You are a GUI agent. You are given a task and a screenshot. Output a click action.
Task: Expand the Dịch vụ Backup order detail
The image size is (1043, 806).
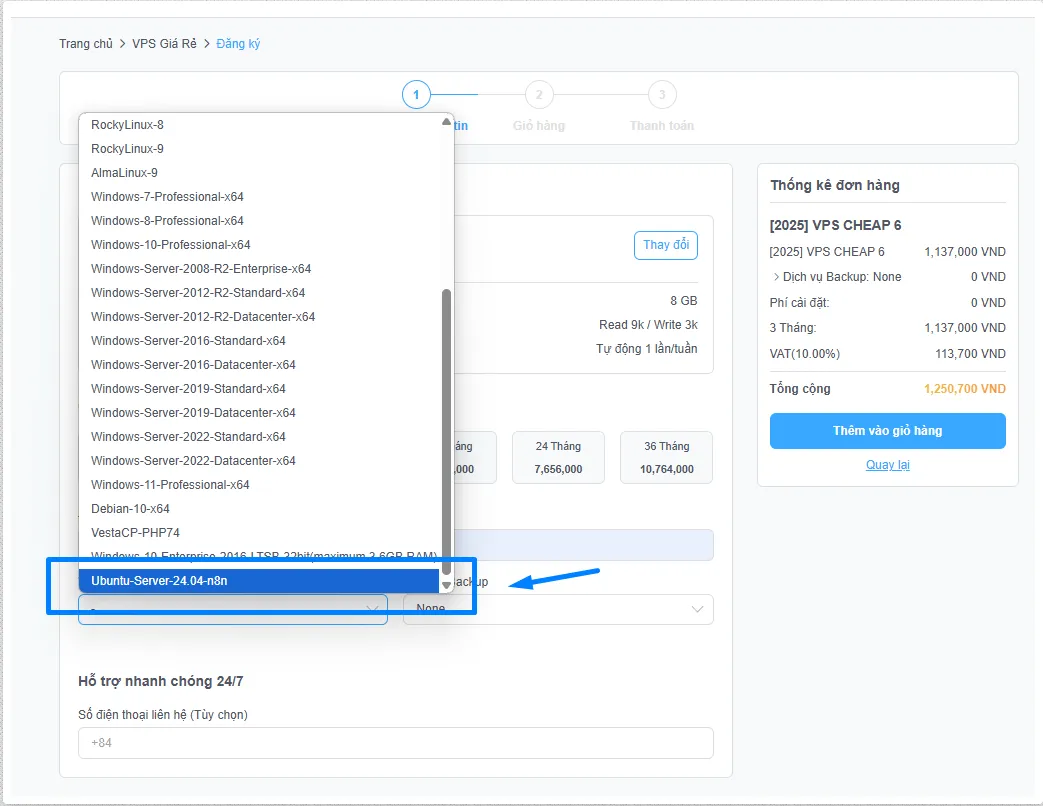(776, 277)
